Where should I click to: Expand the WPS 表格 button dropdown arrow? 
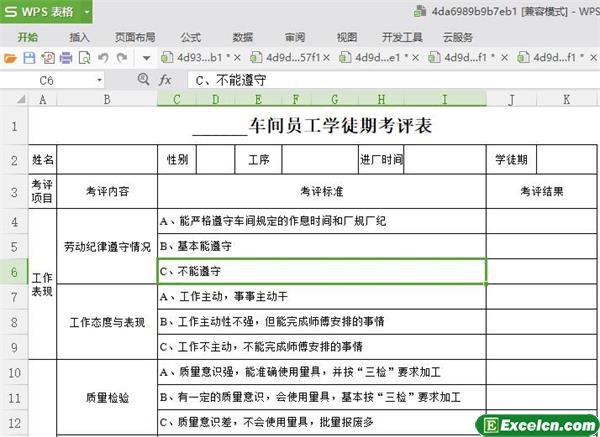click(87, 12)
